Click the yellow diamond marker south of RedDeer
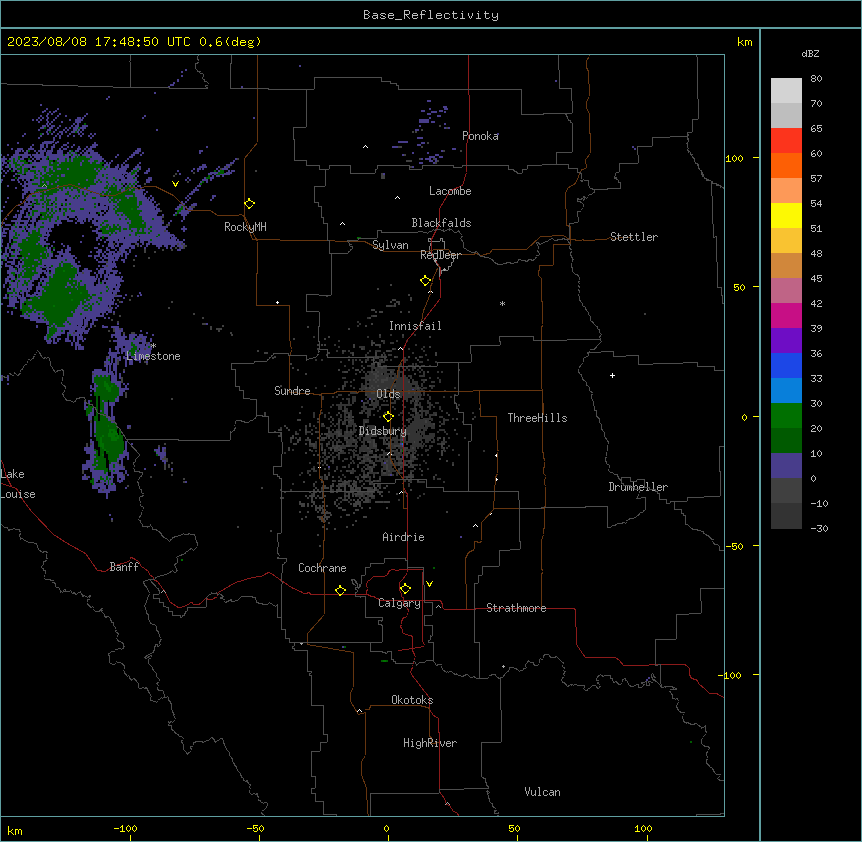Image resolution: width=862 pixels, height=842 pixels. (x=426, y=281)
